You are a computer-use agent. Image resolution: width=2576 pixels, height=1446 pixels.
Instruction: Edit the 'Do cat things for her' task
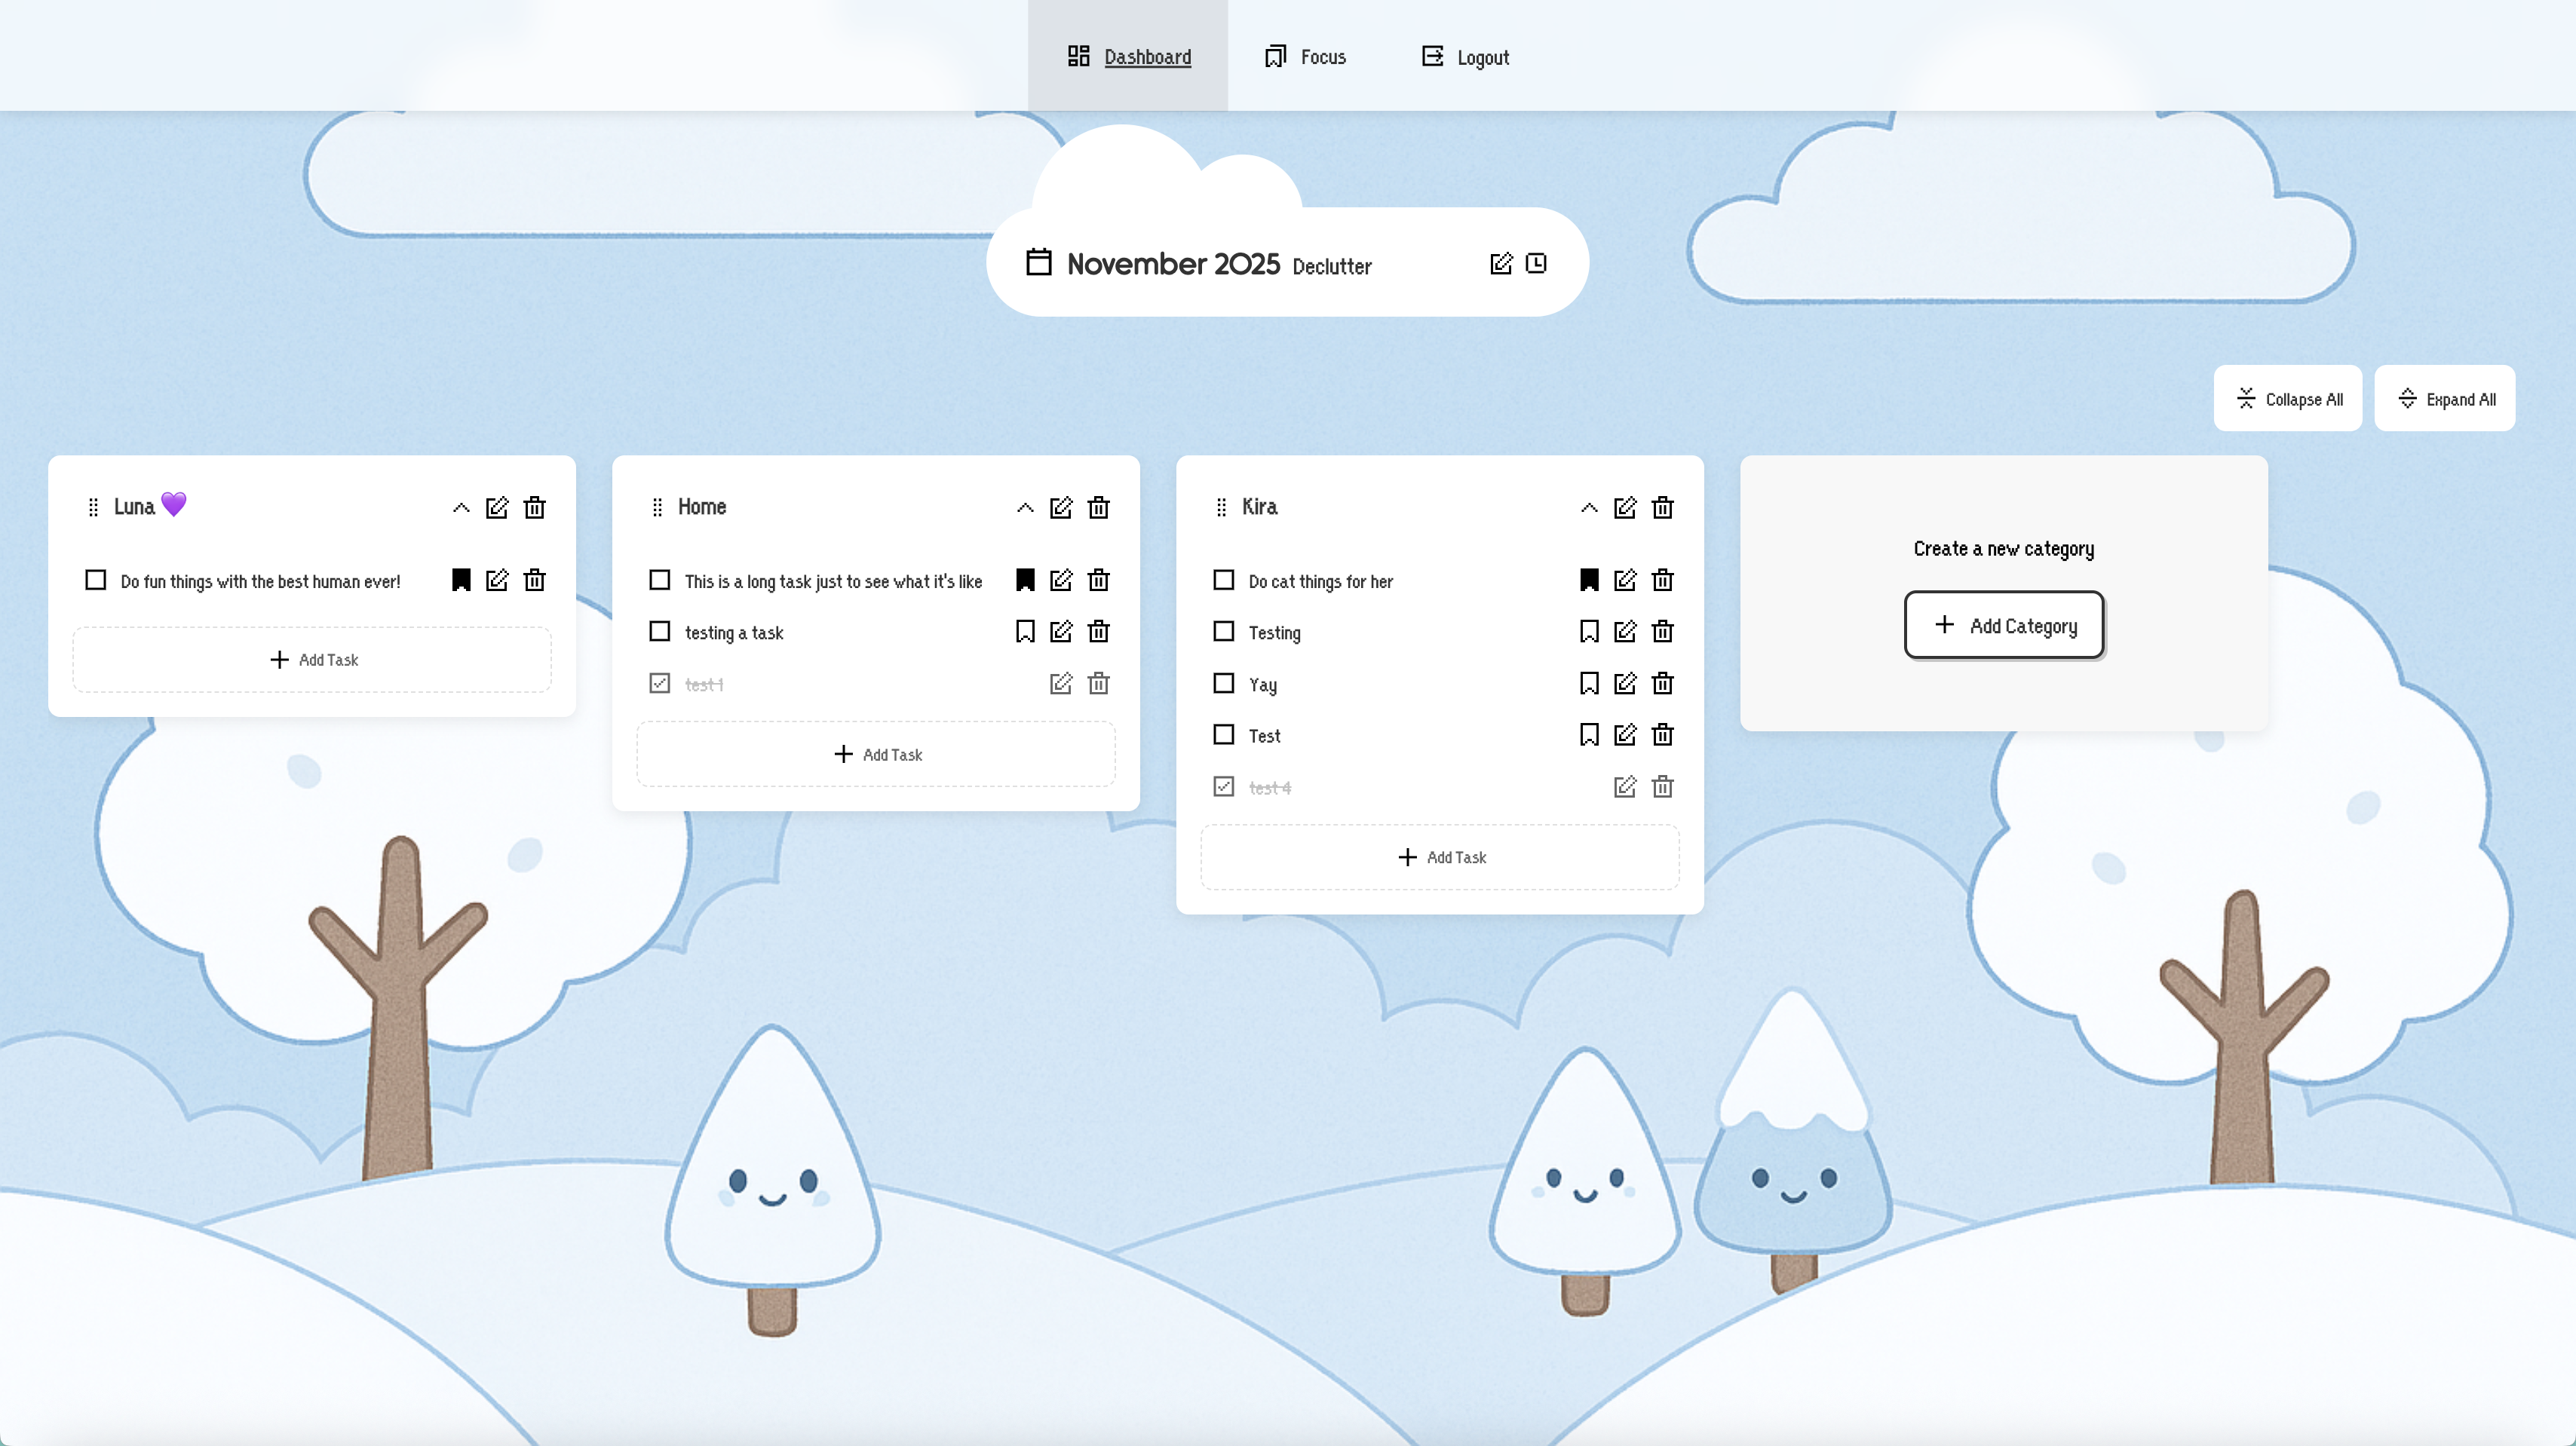click(x=1625, y=580)
